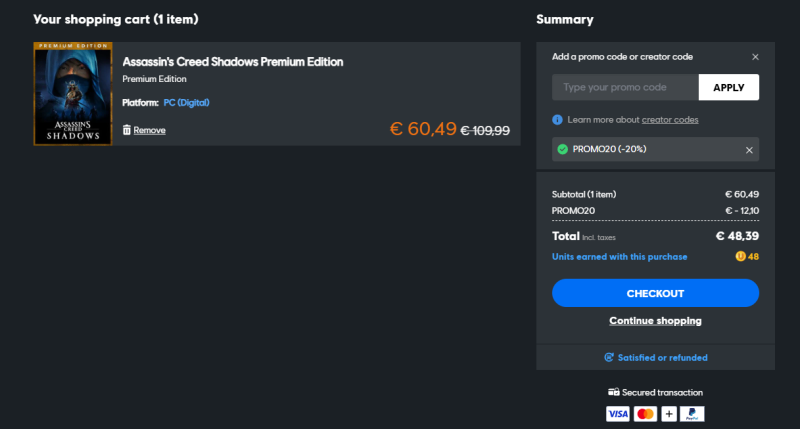This screenshot has width=800, height=429.
Task: Click the green PROMO20 checkmark icon
Action: point(563,150)
